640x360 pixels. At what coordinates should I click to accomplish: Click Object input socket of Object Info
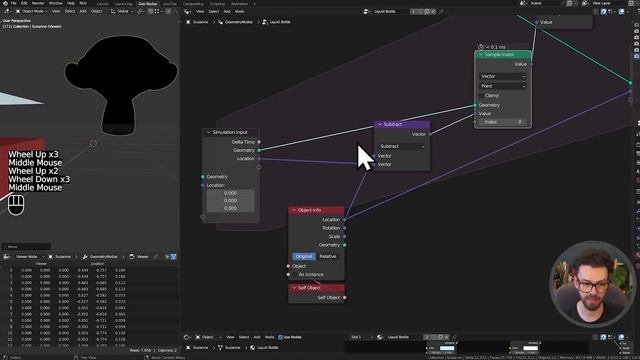(x=288, y=266)
